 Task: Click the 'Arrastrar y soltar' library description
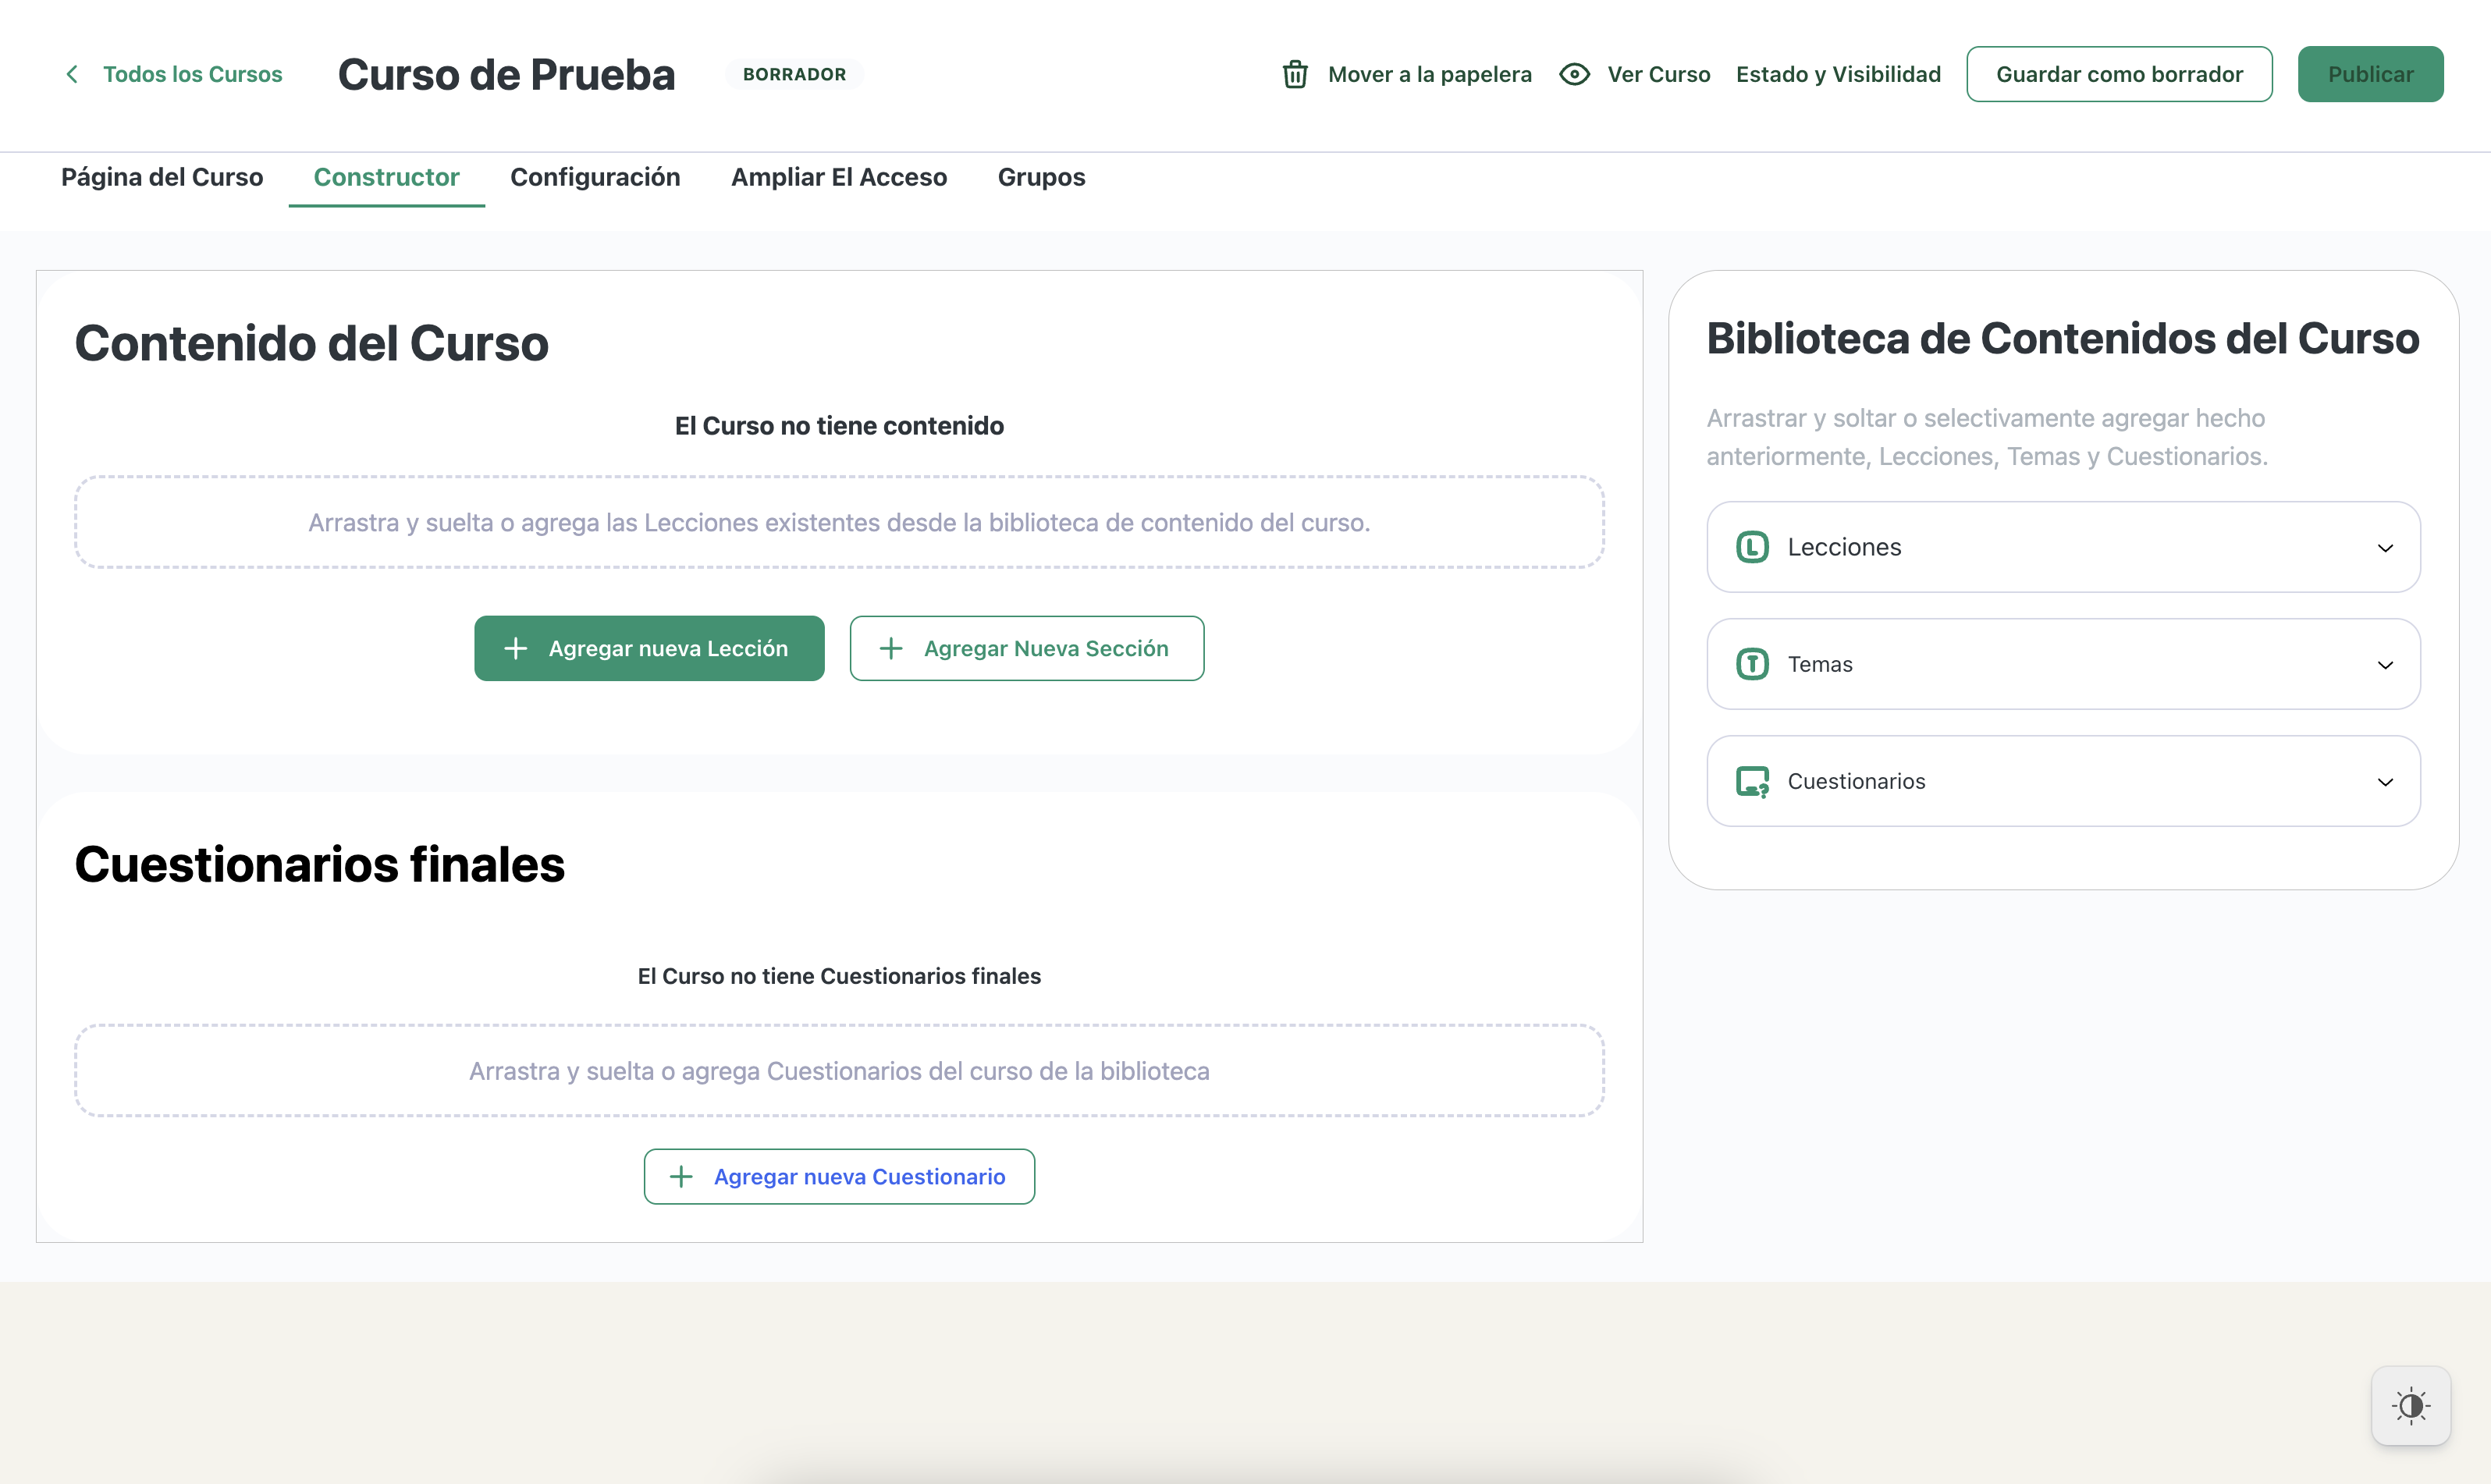click(x=1987, y=437)
